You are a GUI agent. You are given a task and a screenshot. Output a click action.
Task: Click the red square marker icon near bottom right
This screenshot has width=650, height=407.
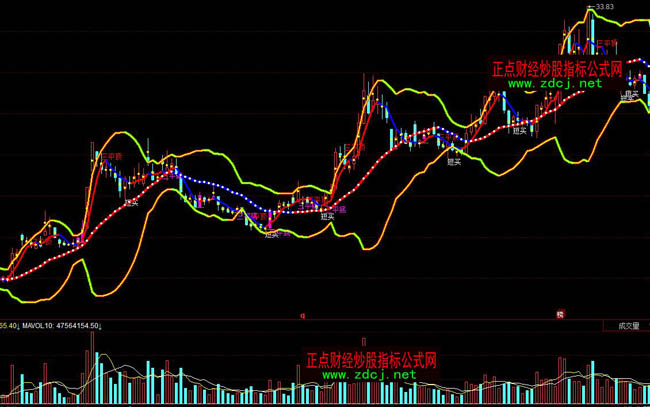(x=560, y=315)
